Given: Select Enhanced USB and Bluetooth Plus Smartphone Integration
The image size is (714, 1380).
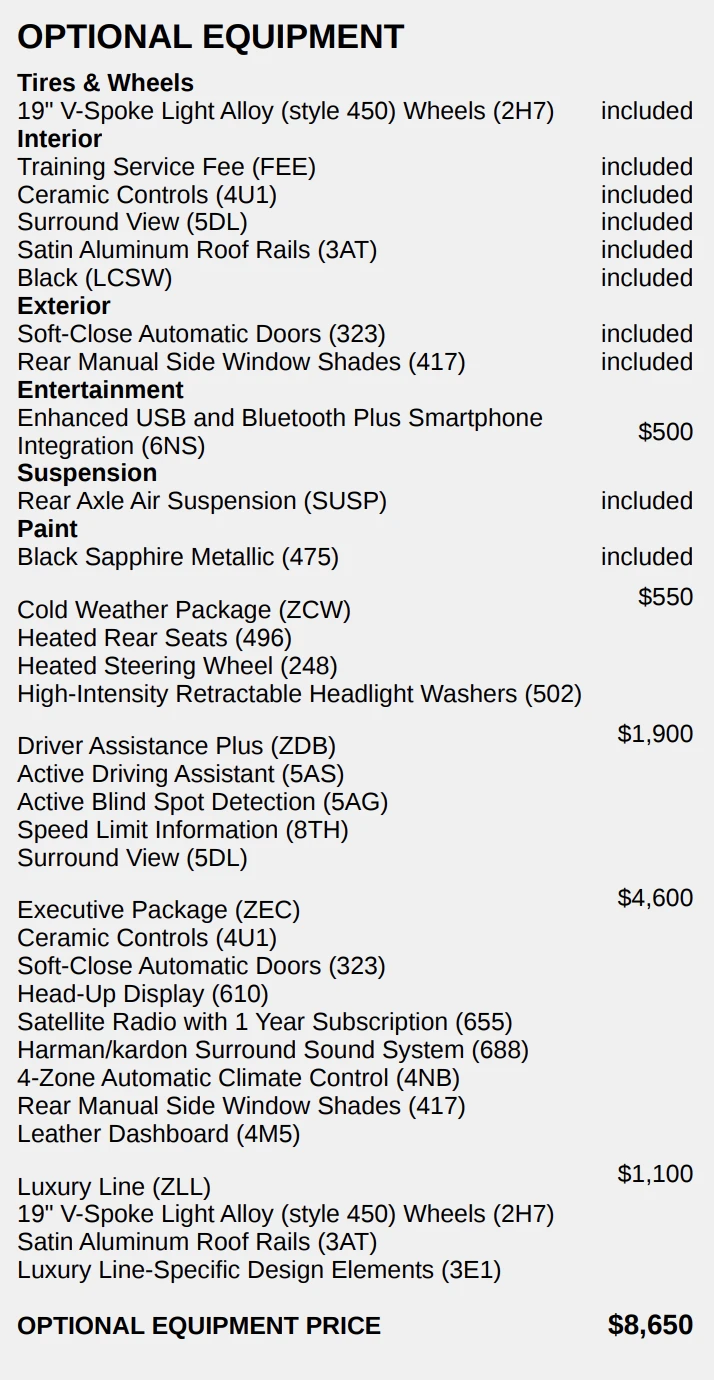Looking at the screenshot, I should 280,431.
